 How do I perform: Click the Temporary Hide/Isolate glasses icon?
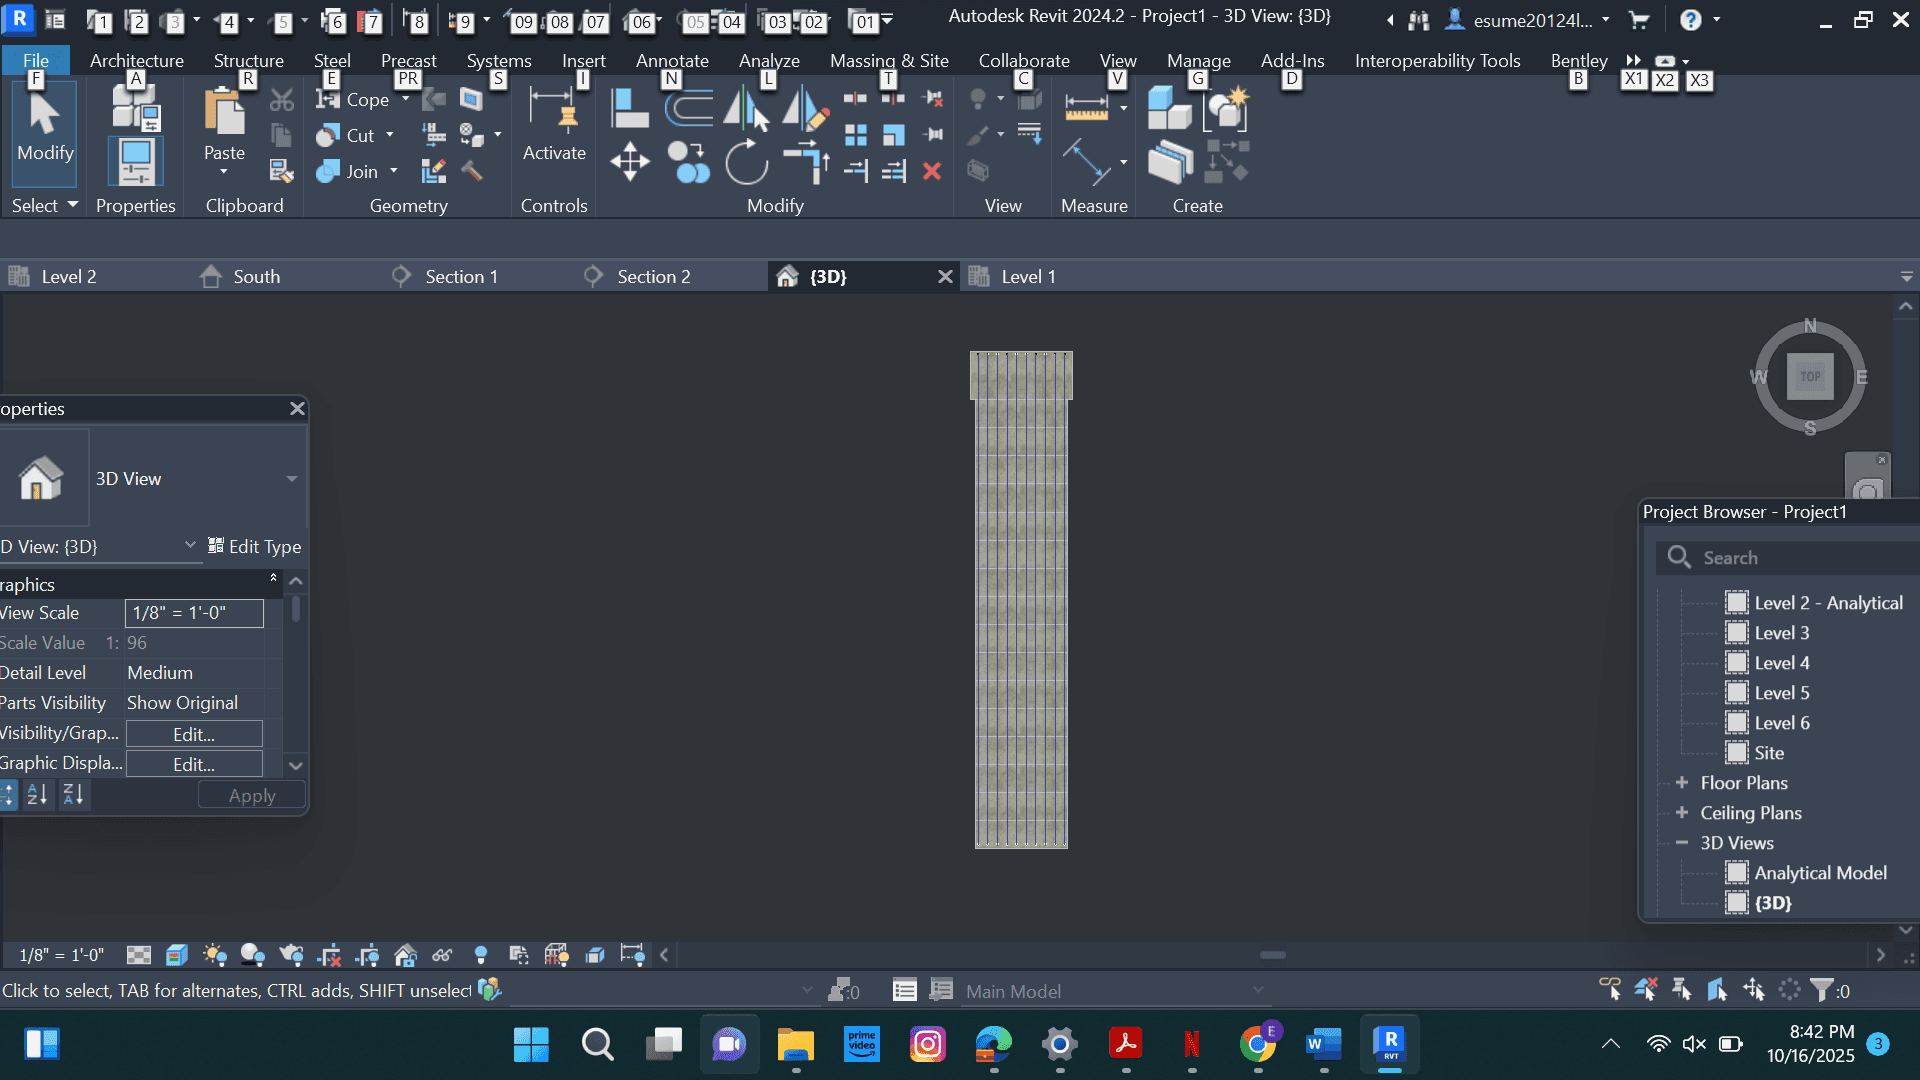[442, 955]
